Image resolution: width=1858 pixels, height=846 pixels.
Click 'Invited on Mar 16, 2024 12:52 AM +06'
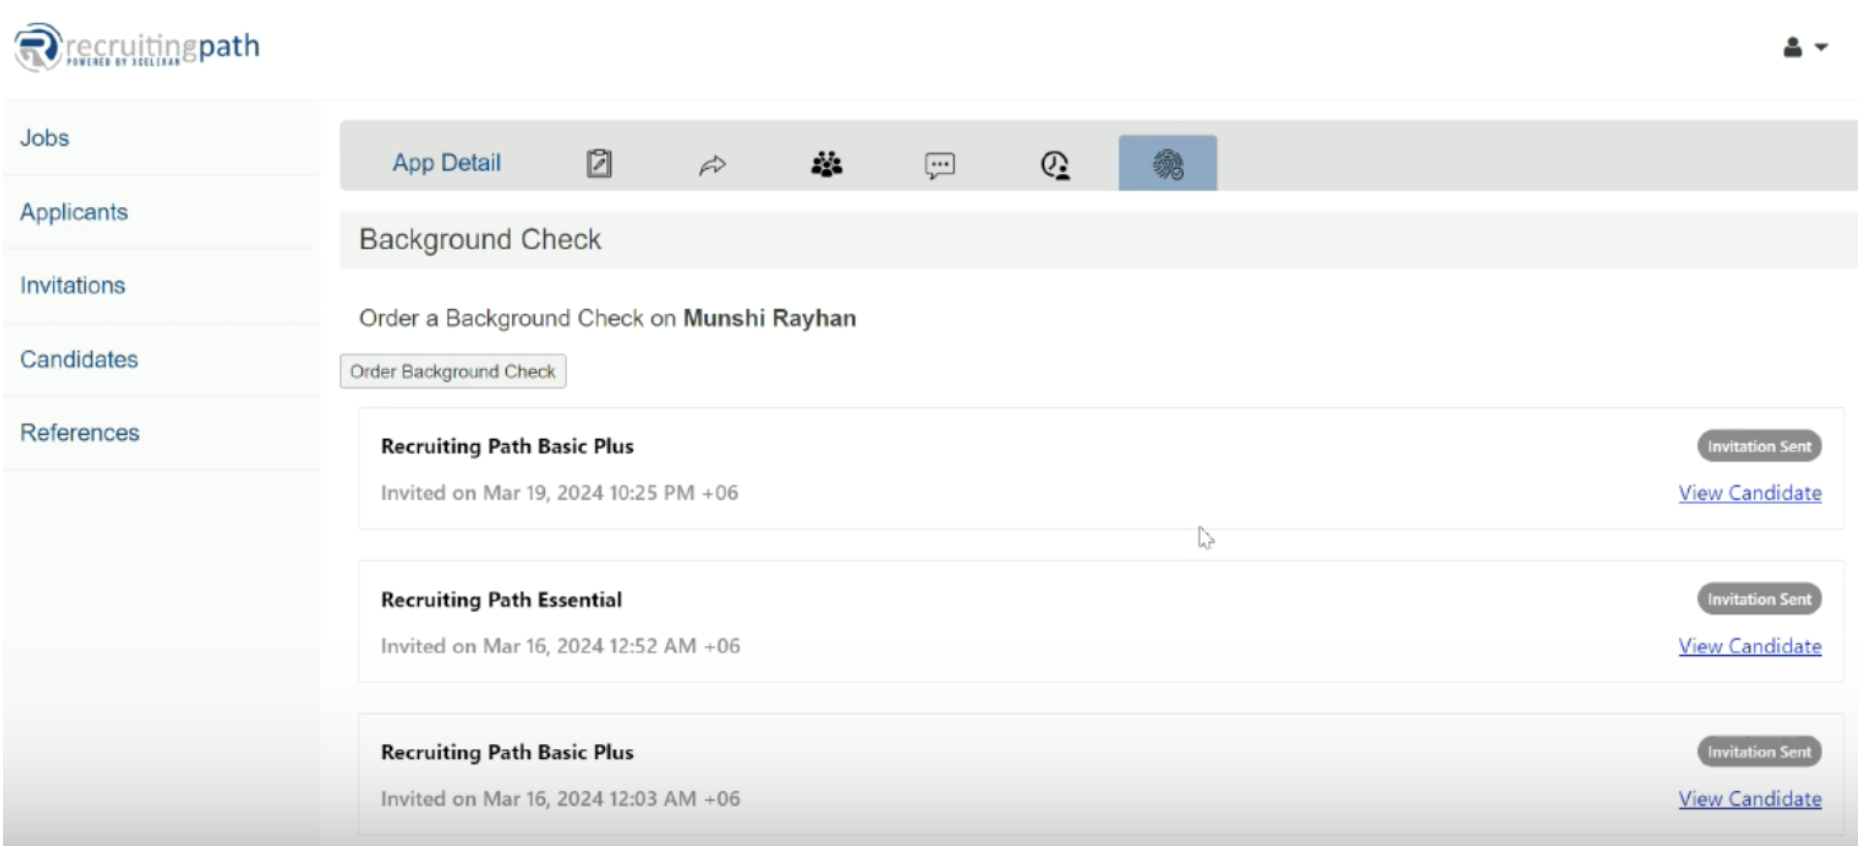point(560,646)
